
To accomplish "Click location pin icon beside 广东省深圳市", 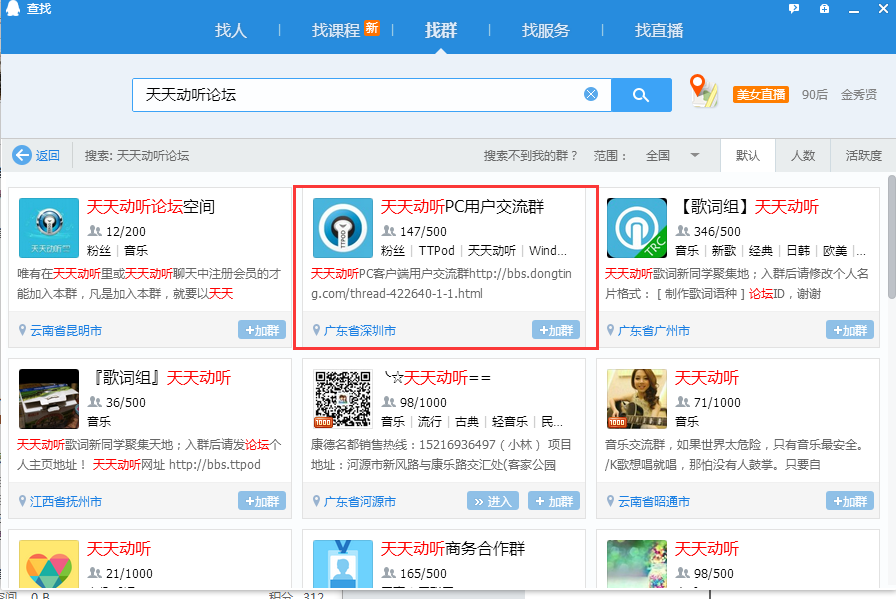I will point(316,330).
